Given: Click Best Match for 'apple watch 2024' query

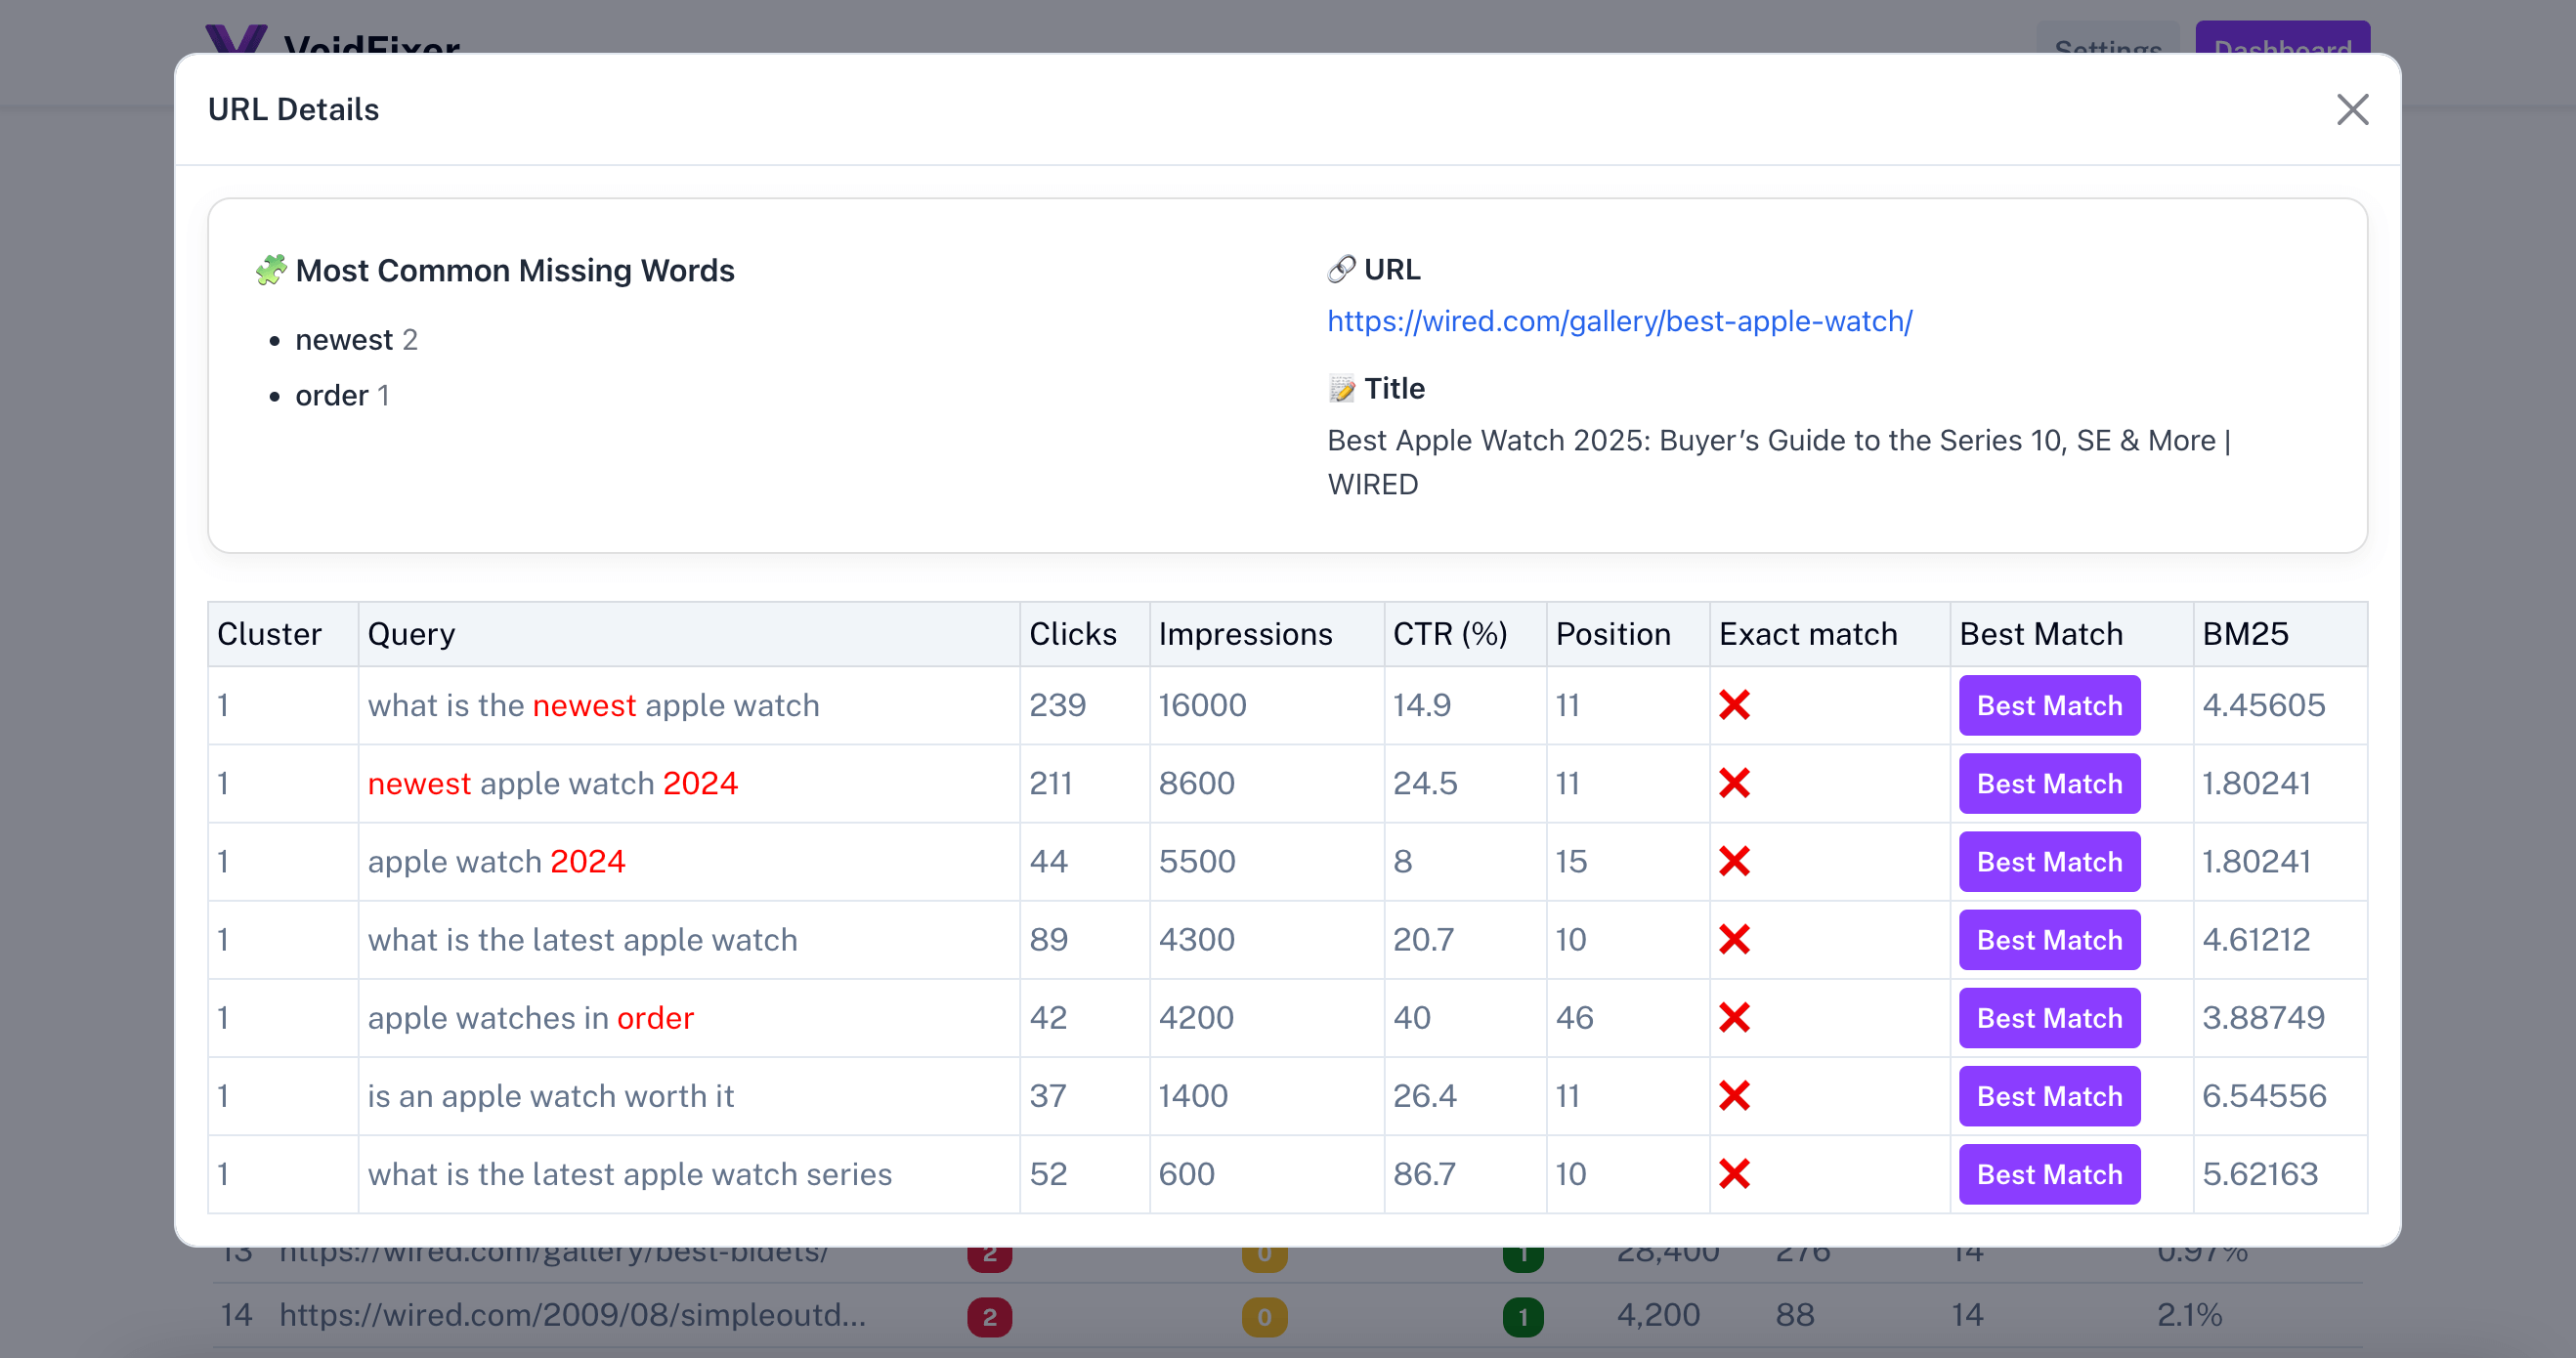Looking at the screenshot, I should point(2048,861).
